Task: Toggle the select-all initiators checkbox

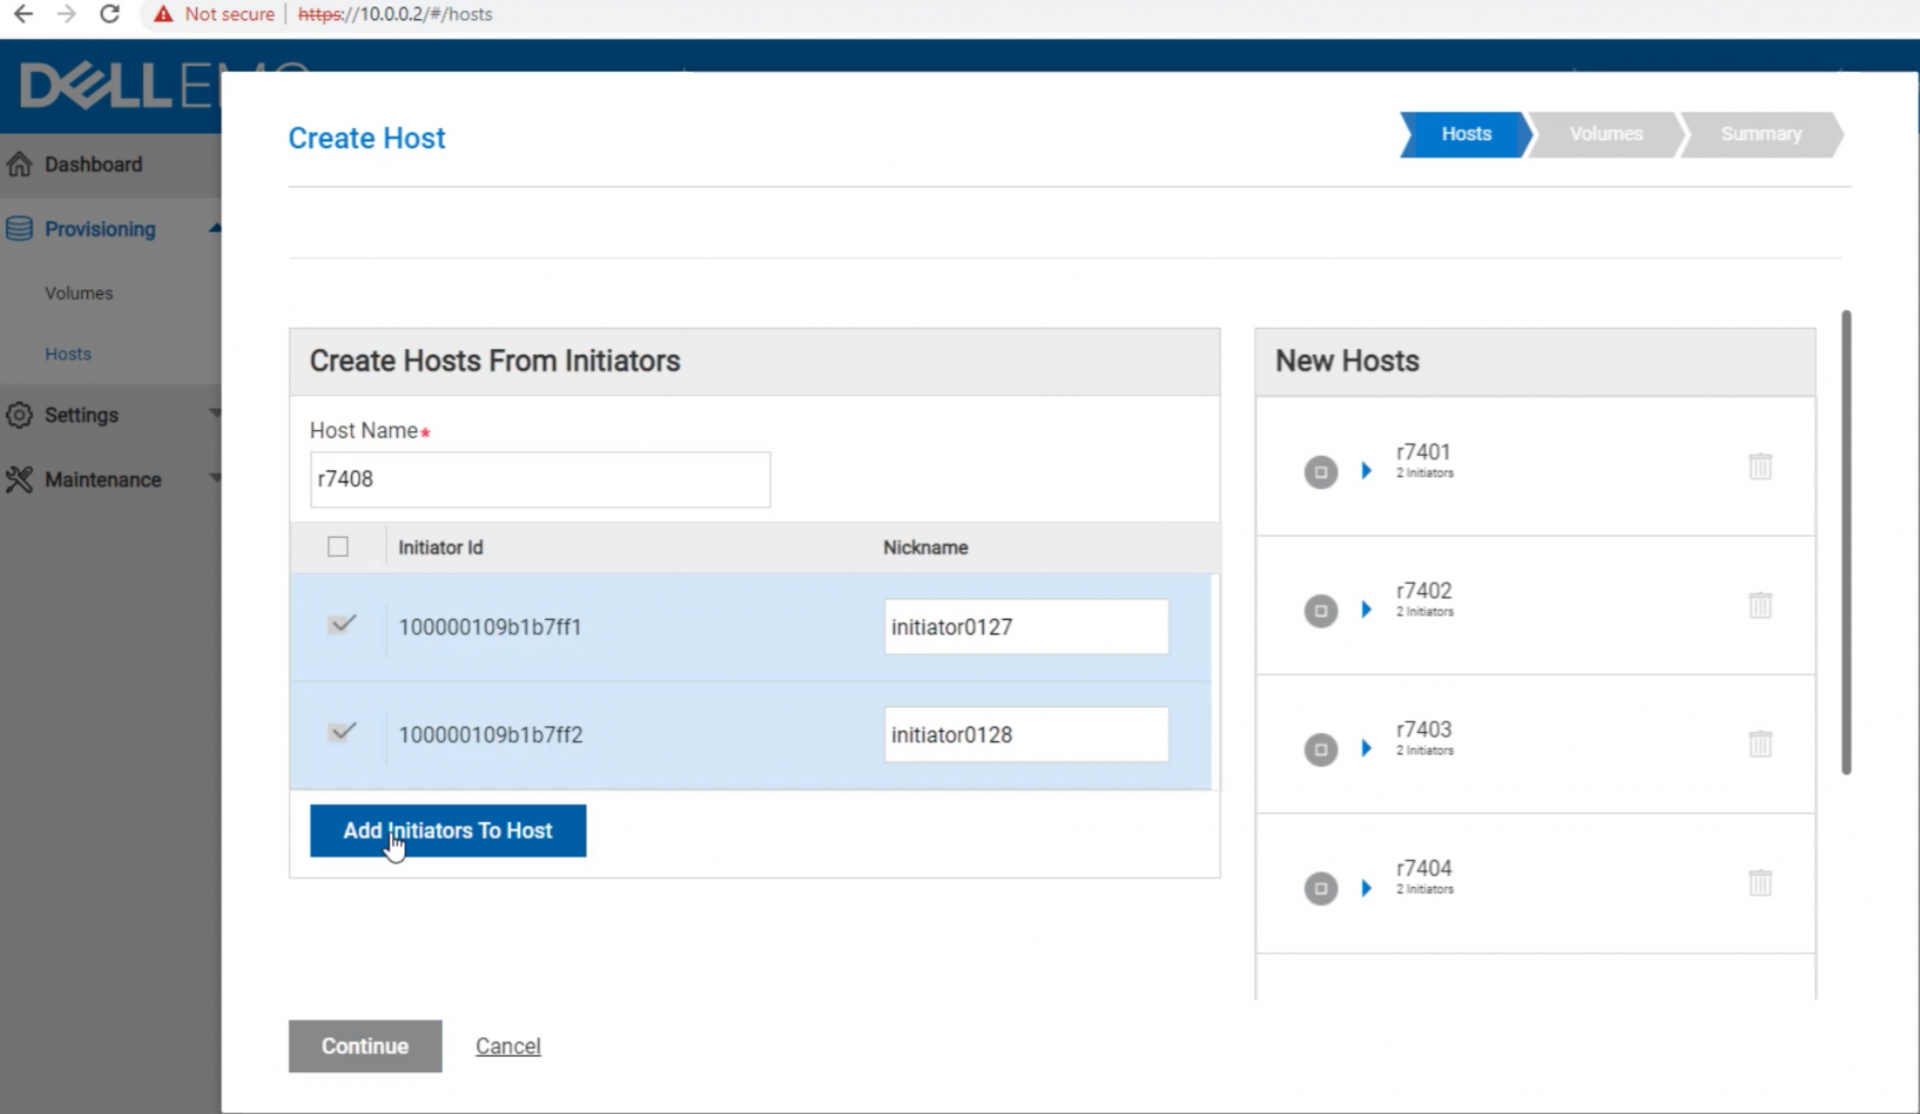Action: point(338,547)
